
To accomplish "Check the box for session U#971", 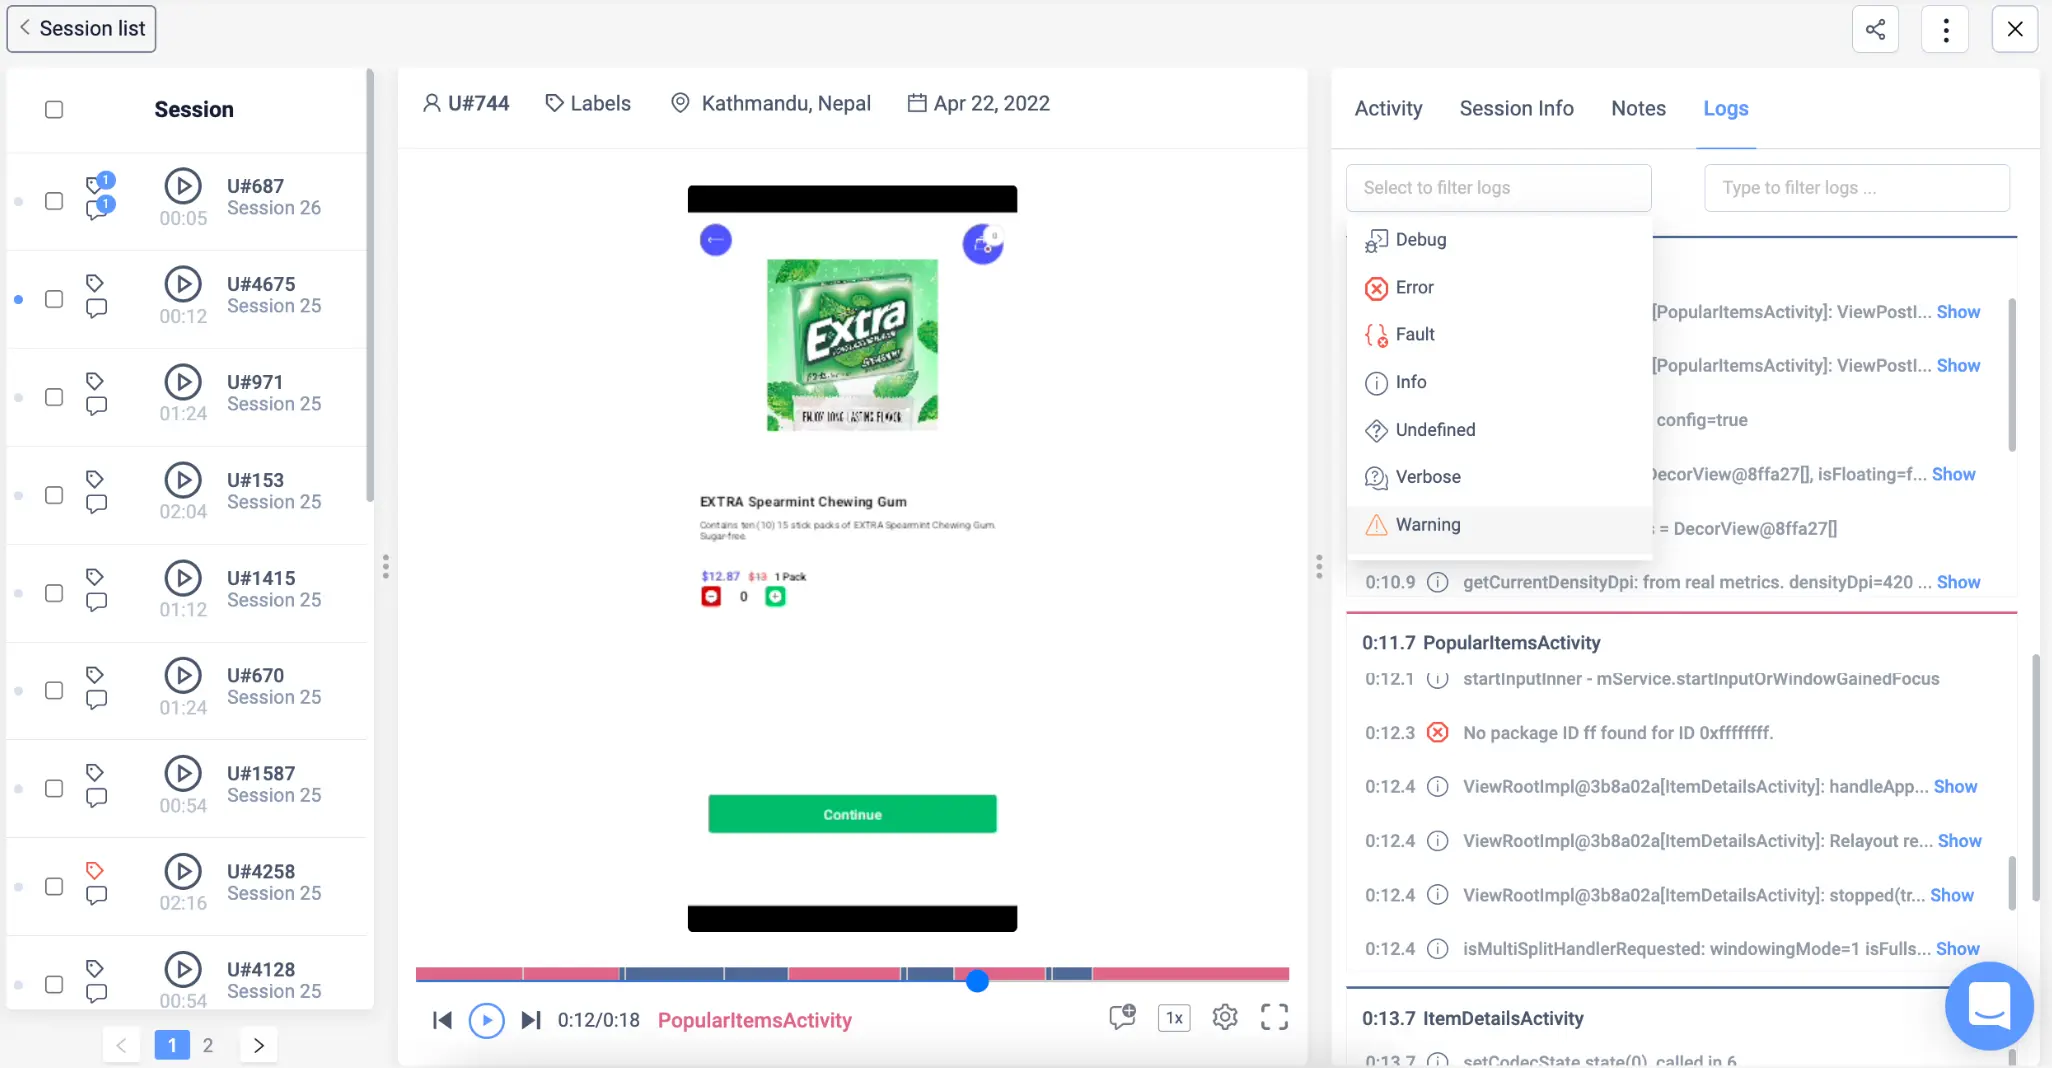I will (x=54, y=397).
